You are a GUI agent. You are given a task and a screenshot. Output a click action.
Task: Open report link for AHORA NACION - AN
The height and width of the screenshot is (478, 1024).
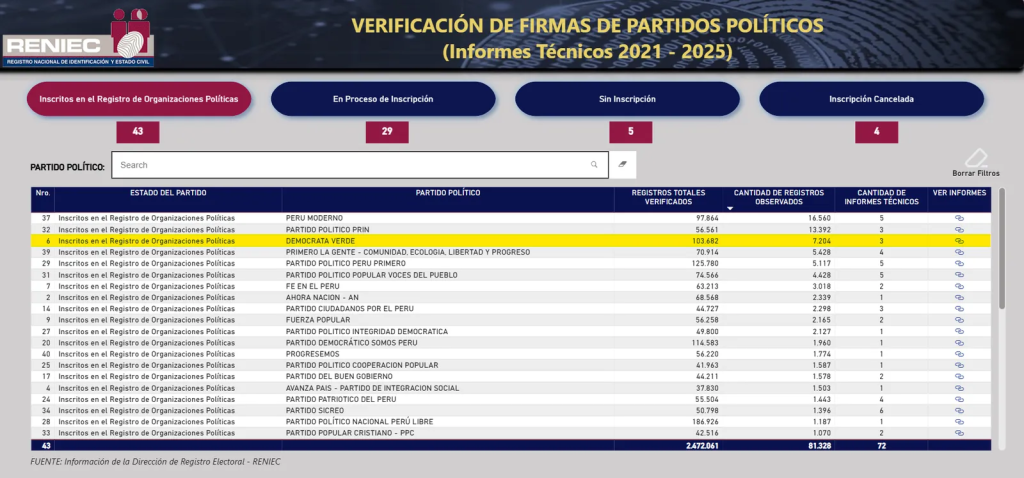(x=959, y=298)
